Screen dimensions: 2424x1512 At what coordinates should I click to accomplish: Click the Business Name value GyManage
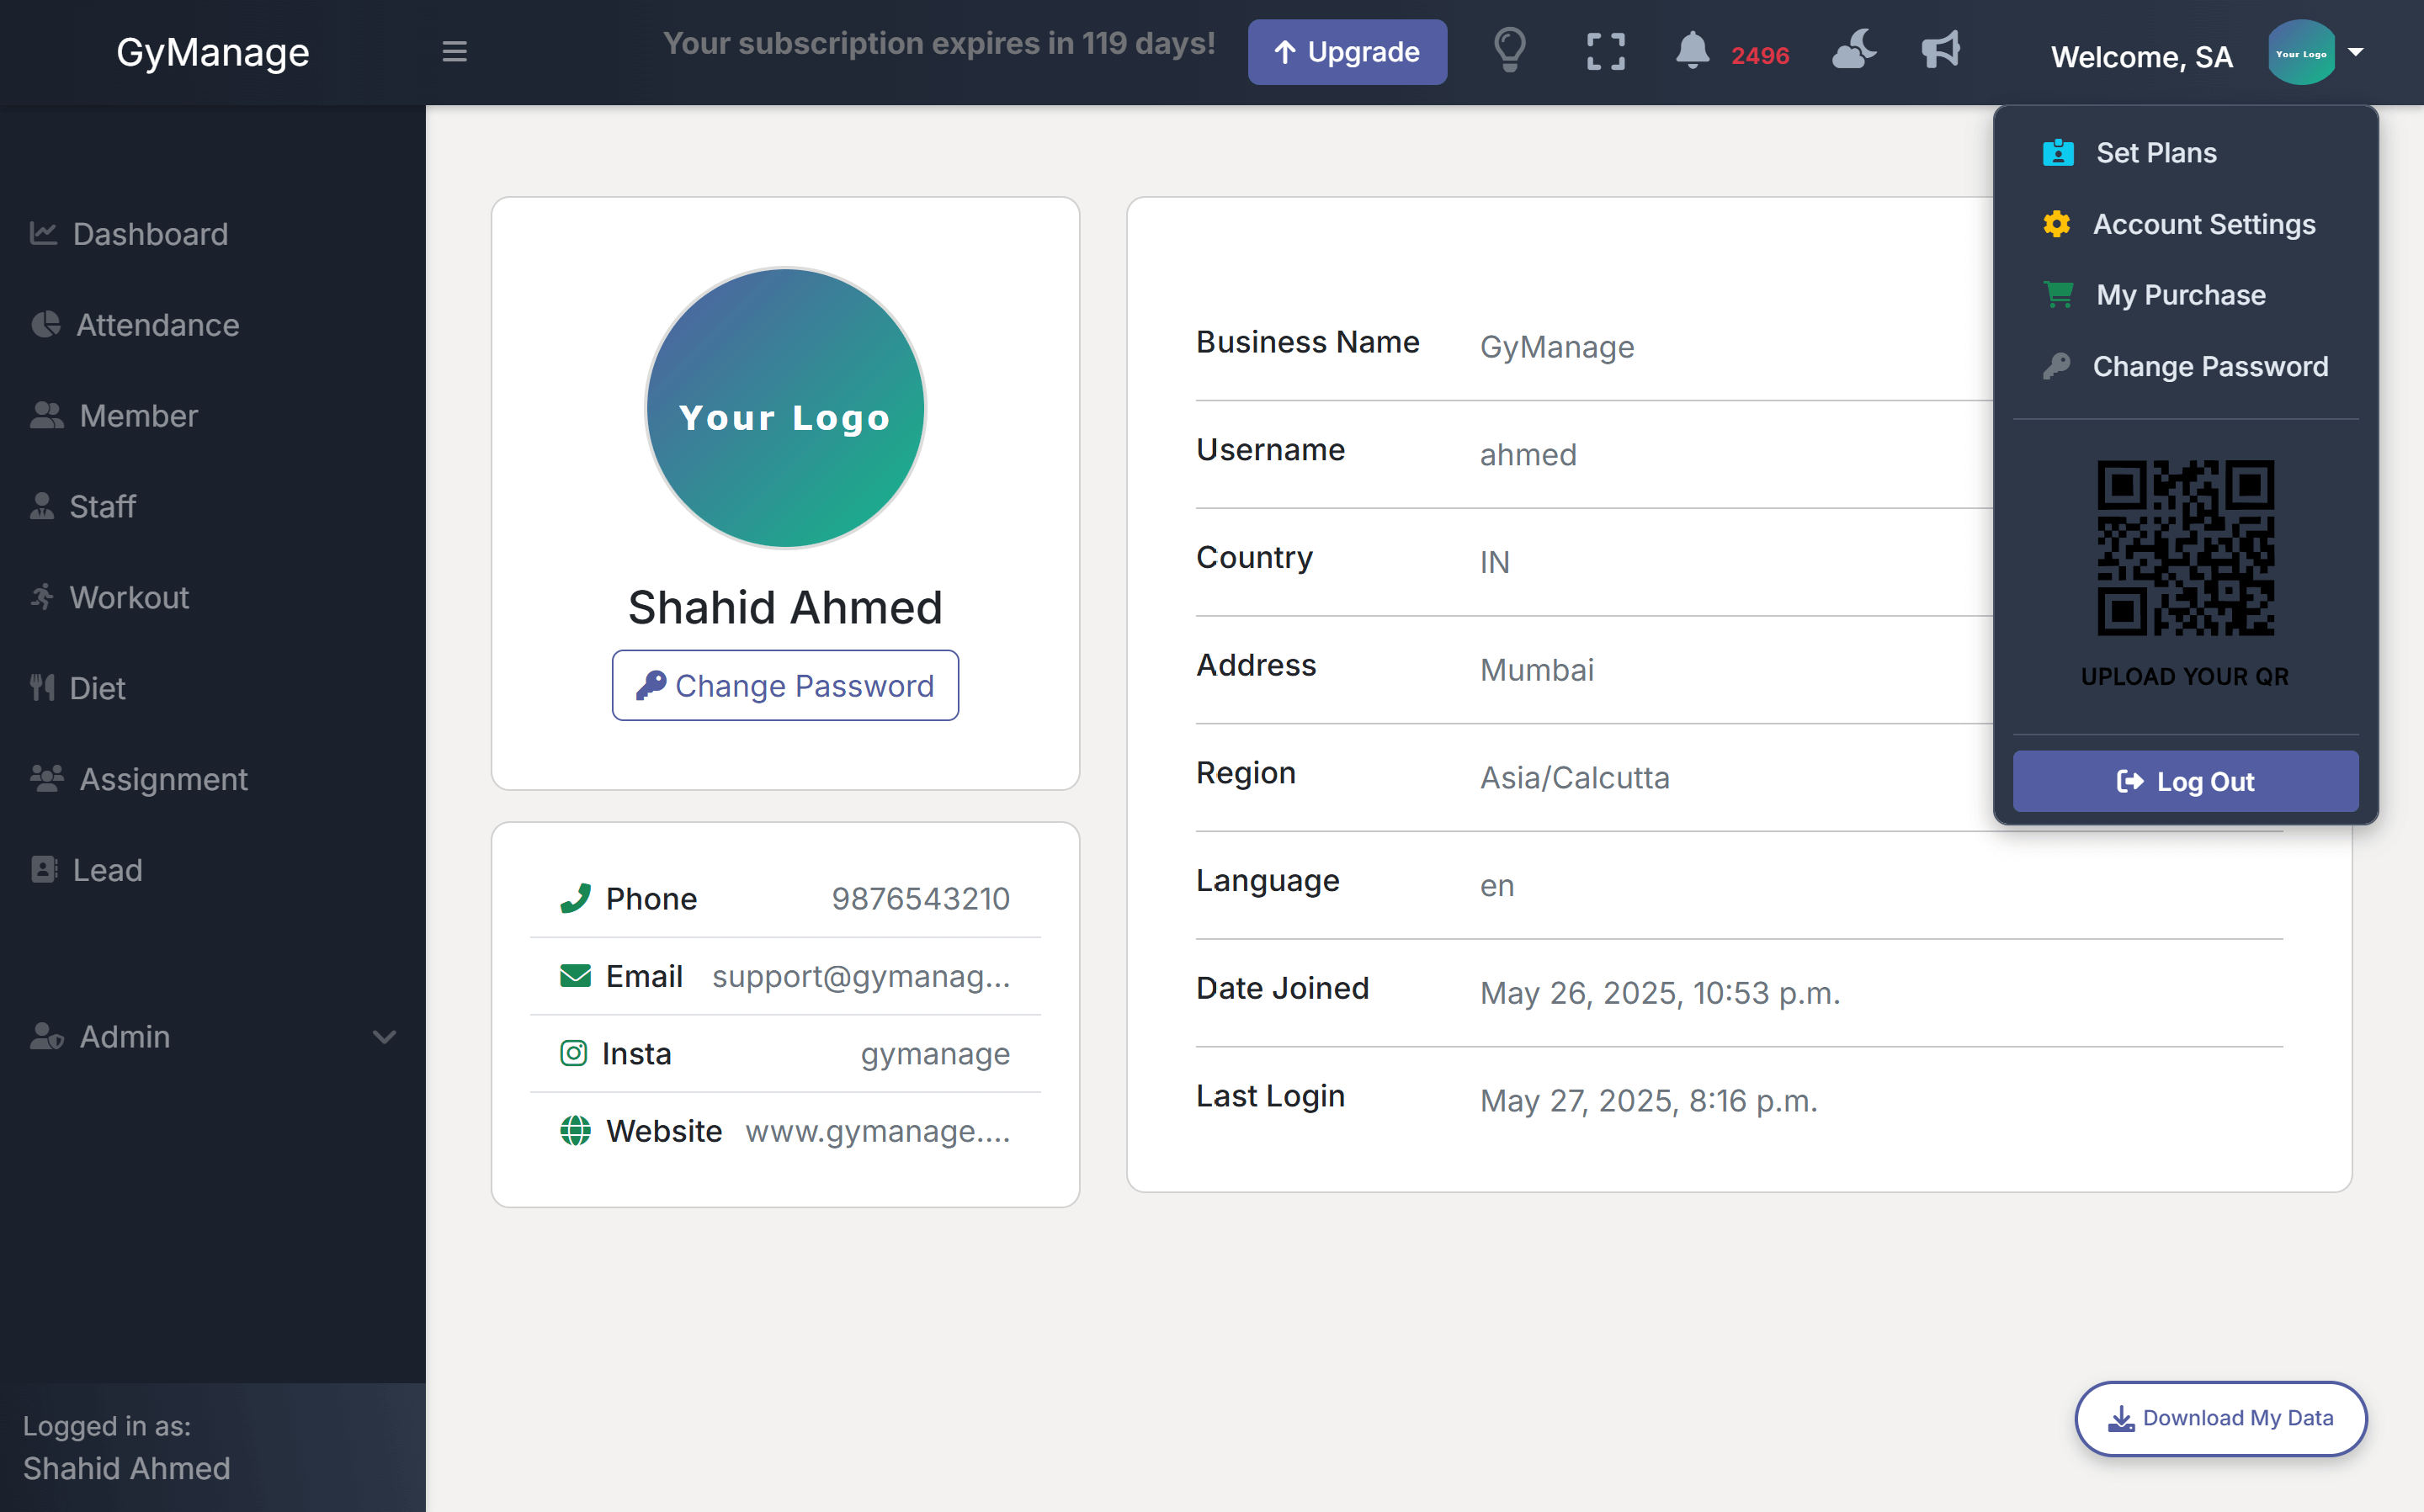click(x=1557, y=347)
